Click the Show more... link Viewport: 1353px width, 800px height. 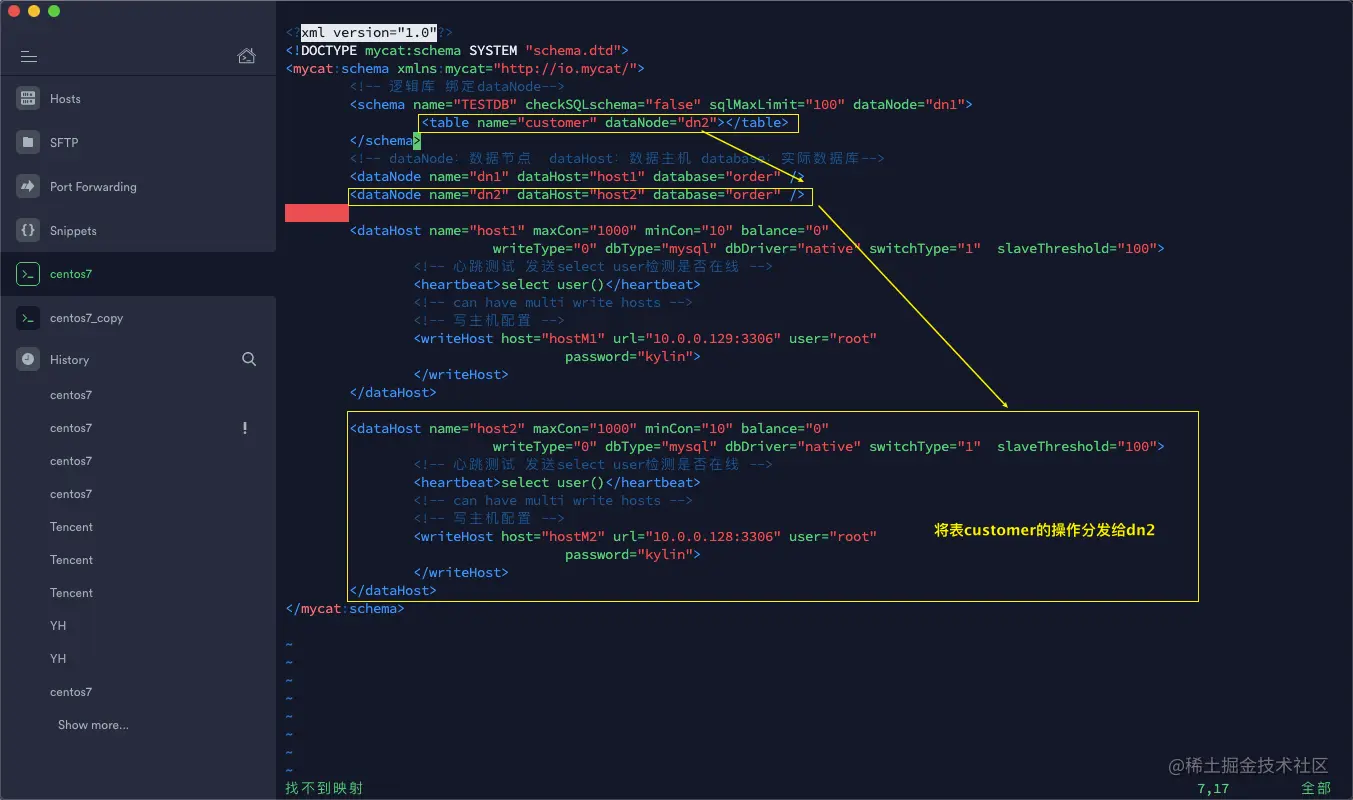93,725
